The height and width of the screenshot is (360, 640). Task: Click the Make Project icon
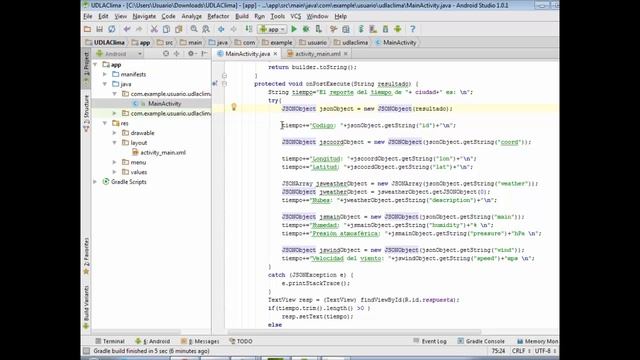[249, 29]
